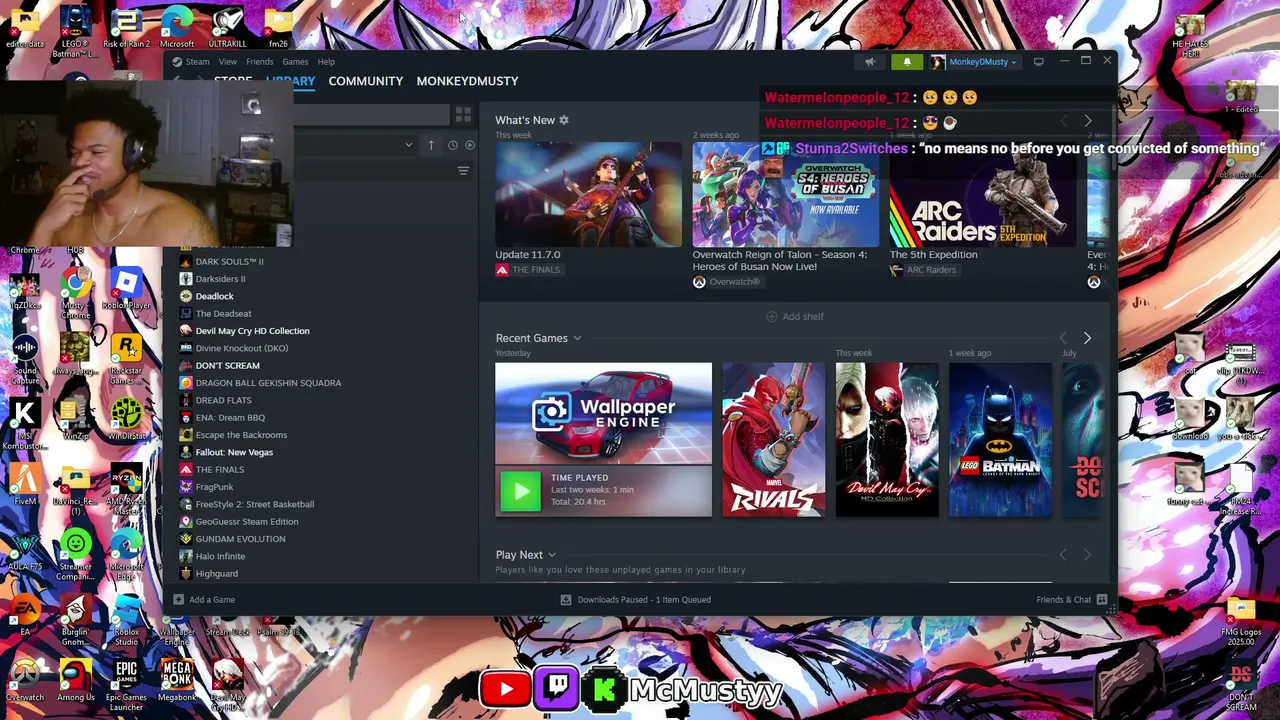Click the GUNDAM EVOLUTION game icon
Viewport: 1280px width, 720px height.
186,539
